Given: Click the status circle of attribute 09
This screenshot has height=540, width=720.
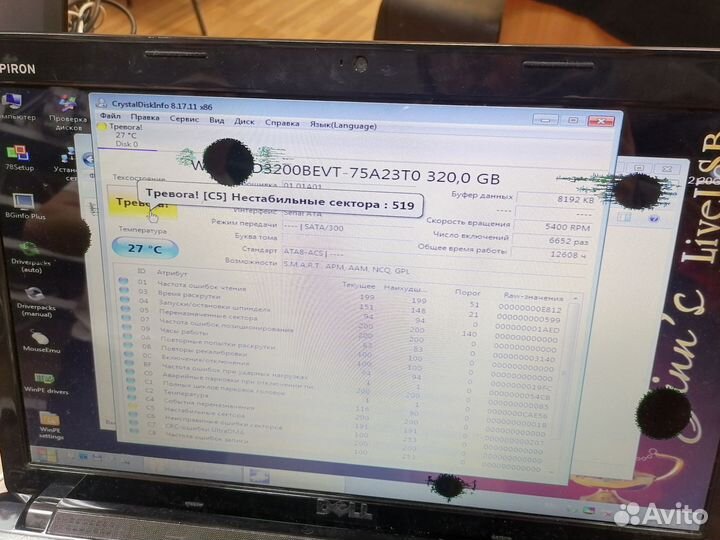Looking at the screenshot, I should tap(127, 327).
